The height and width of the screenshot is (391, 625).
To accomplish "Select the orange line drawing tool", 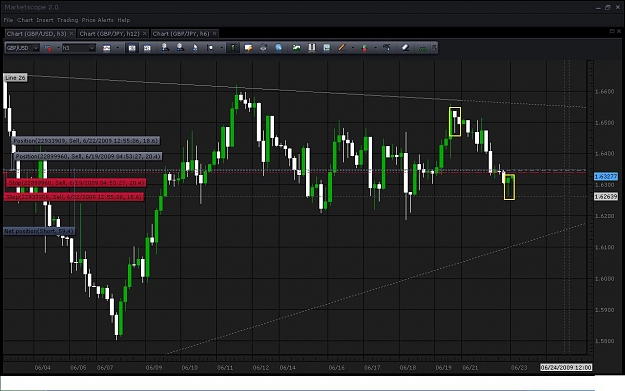I will pos(342,48).
